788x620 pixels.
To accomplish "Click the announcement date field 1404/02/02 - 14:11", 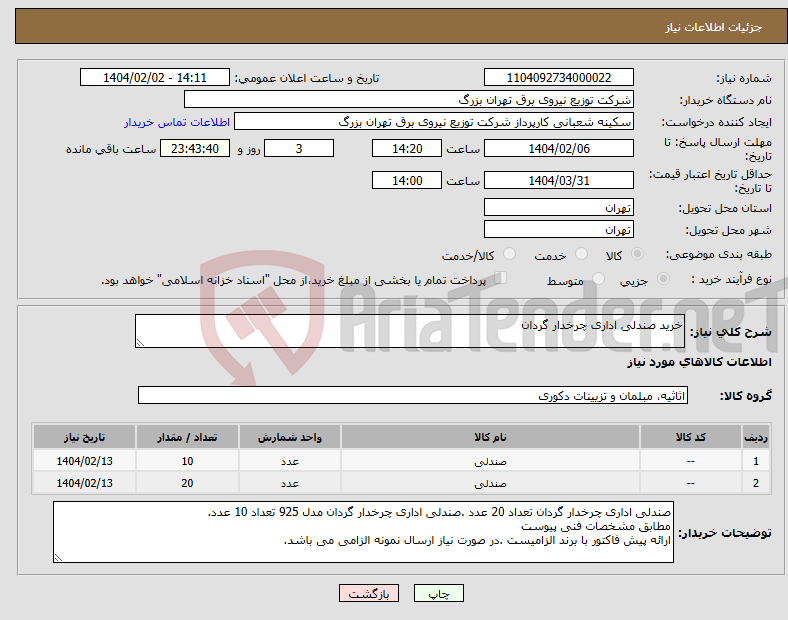I will tap(155, 77).
